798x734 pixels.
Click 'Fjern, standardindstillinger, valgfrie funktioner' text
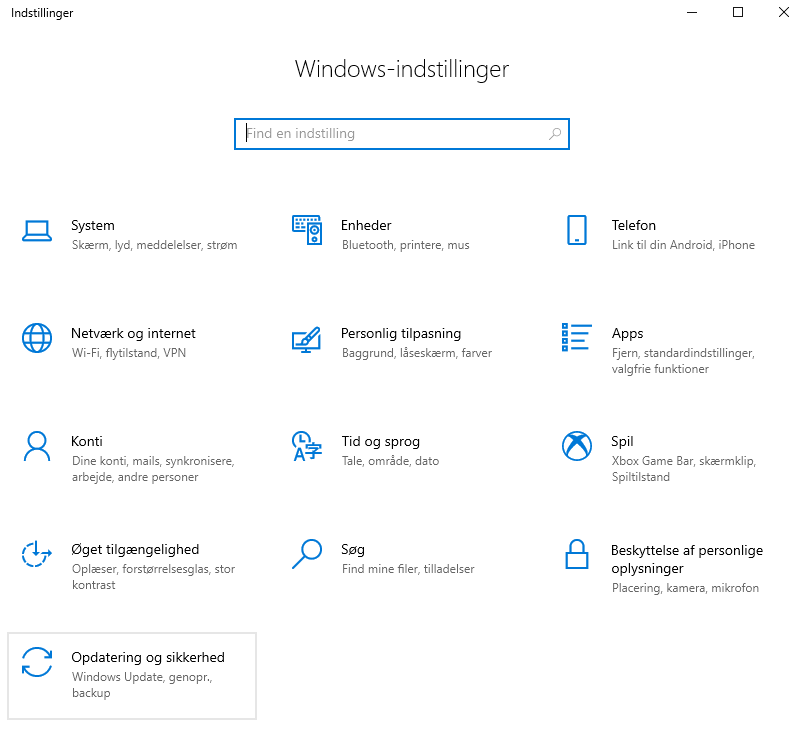click(x=683, y=361)
